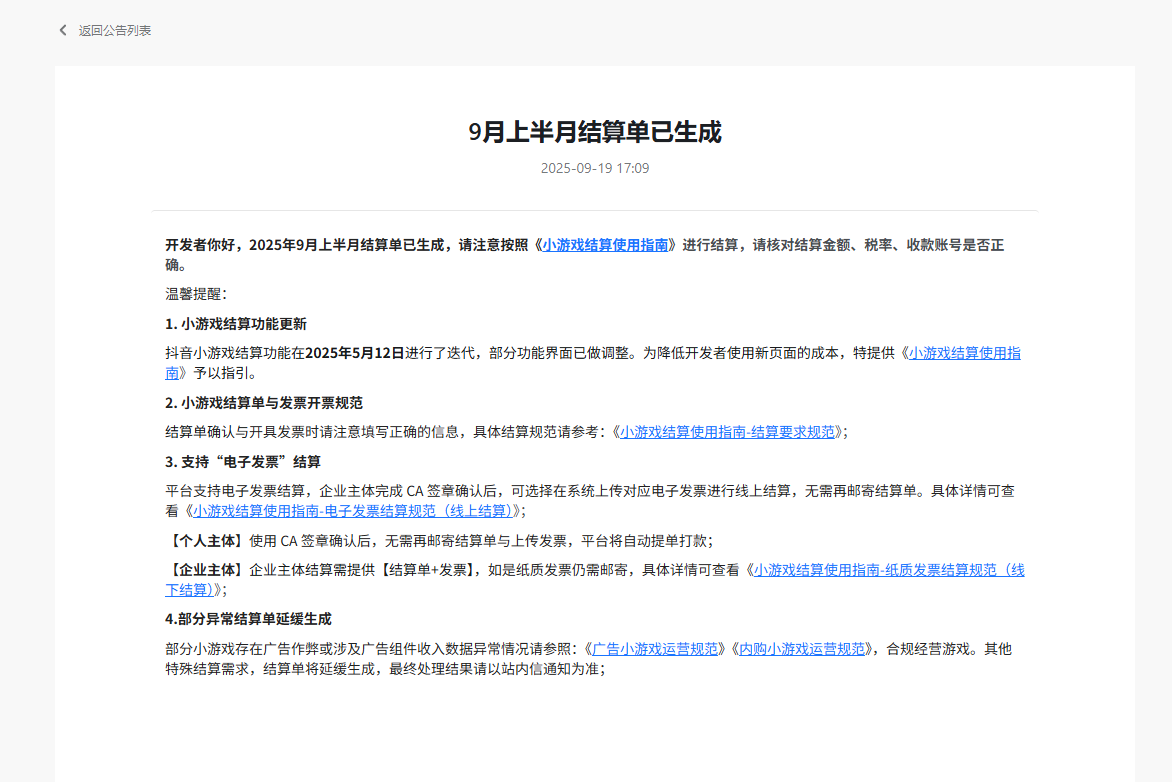The image size is (1172, 782).
Task: Click the 【企业主体】 label text
Action: click(205, 570)
